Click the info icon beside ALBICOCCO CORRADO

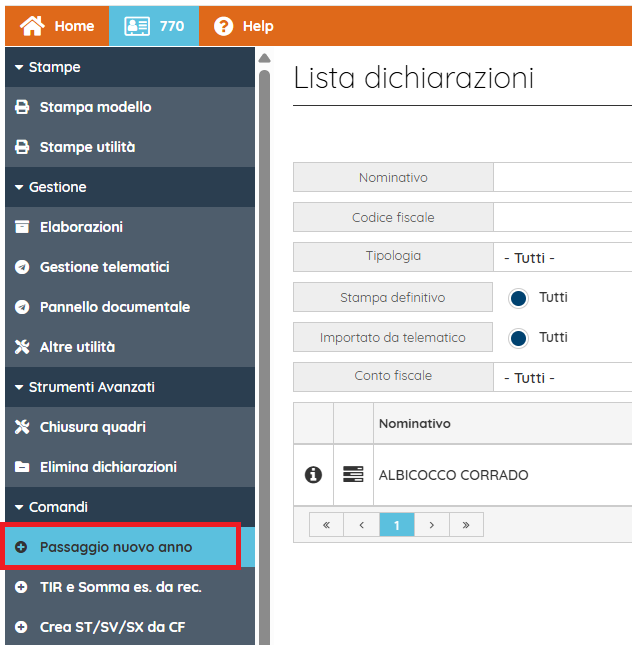click(x=313, y=475)
